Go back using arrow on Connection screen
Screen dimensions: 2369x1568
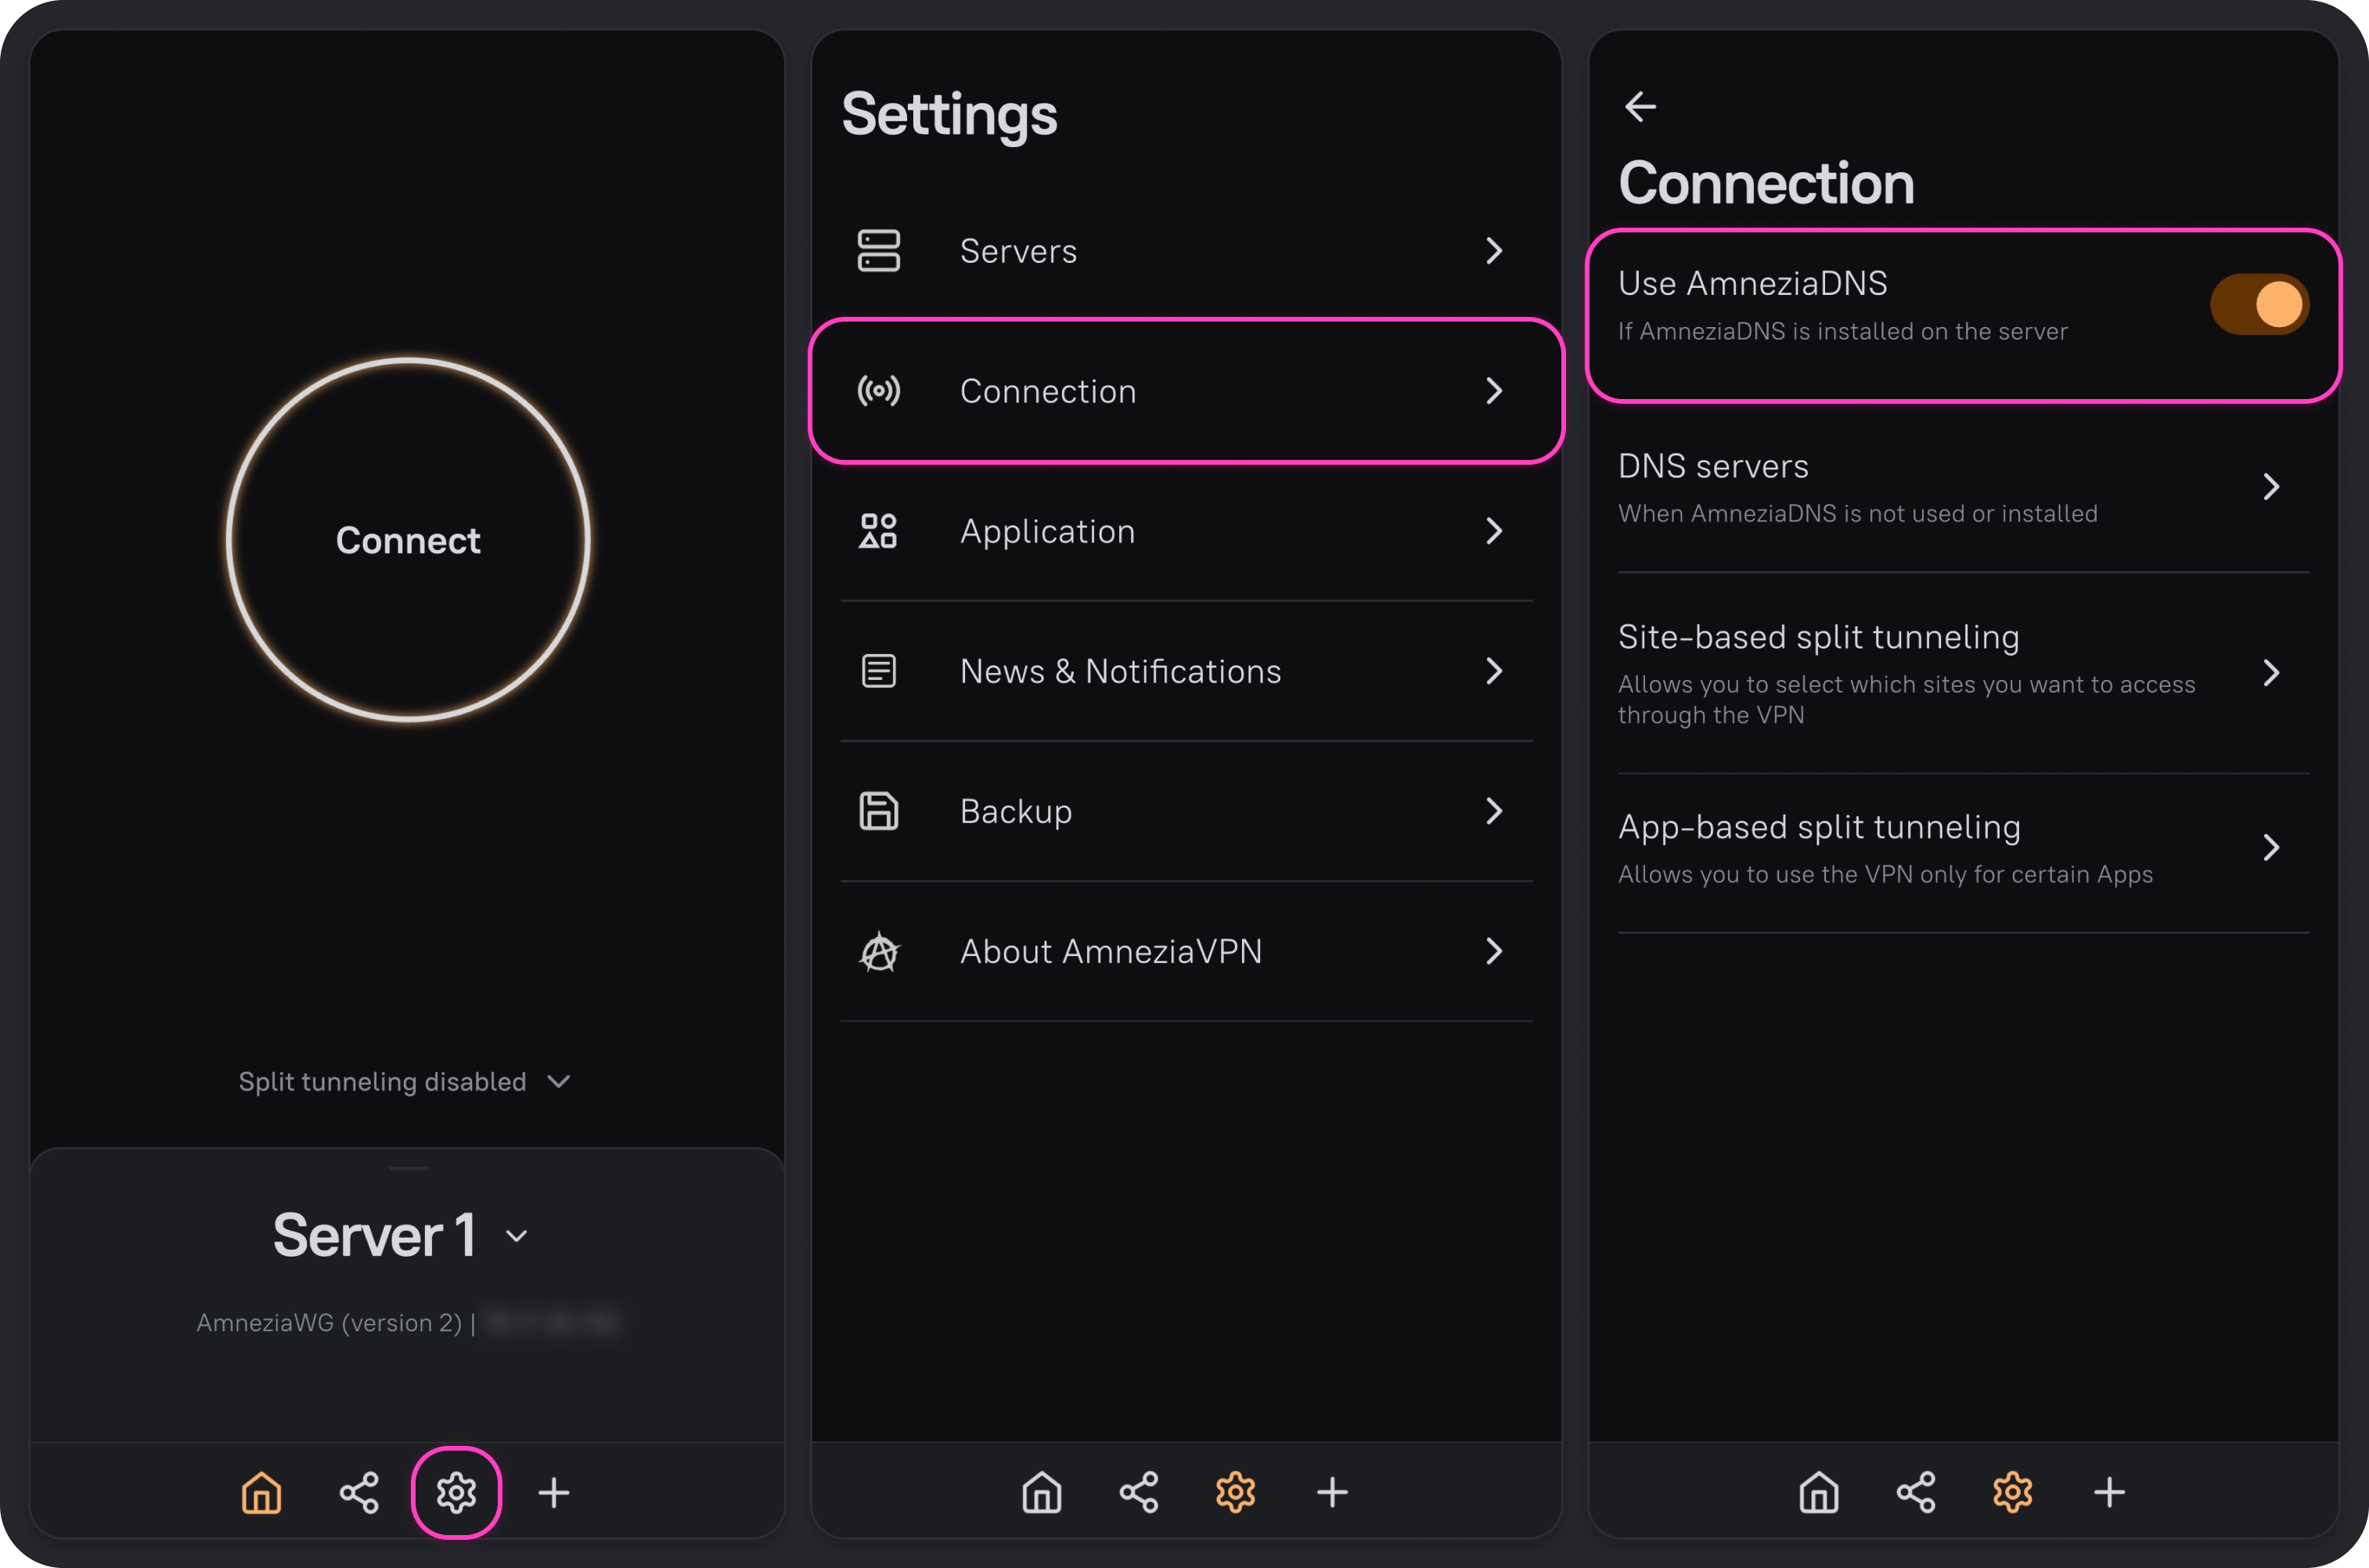point(1640,106)
